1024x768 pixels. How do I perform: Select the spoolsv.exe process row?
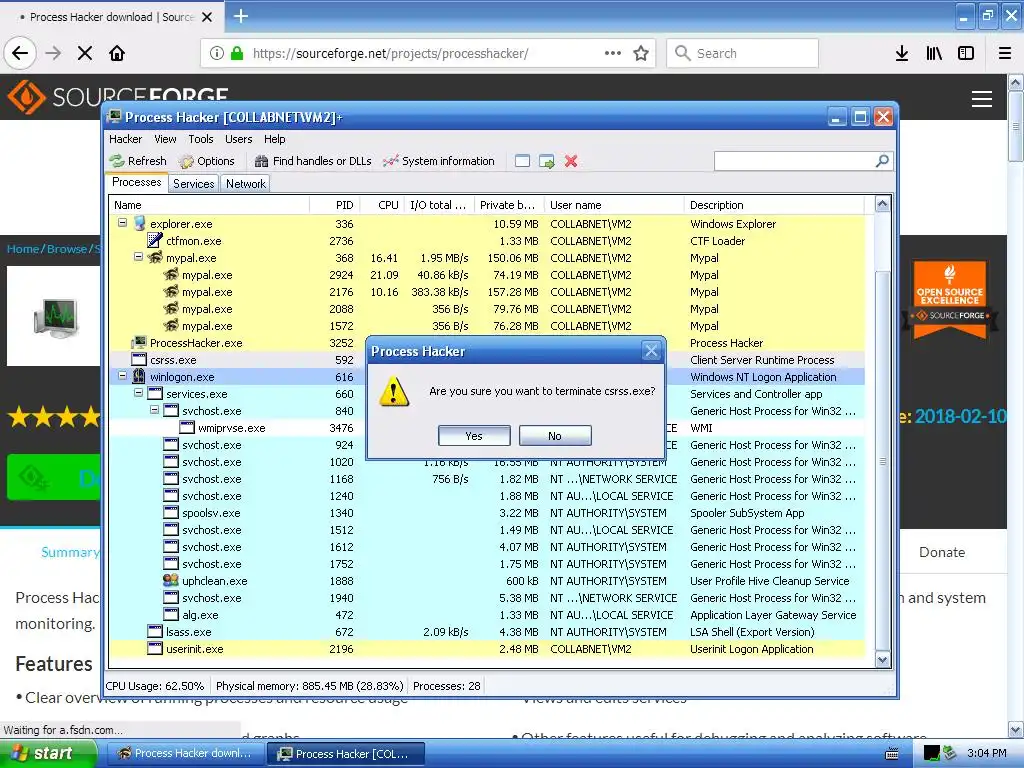[487, 513]
